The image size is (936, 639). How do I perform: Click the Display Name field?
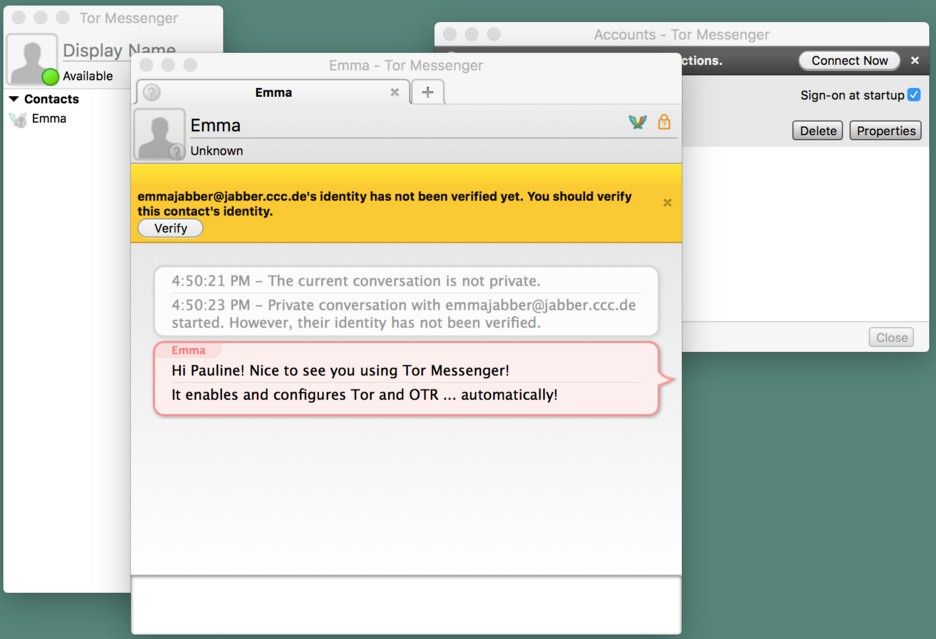(x=119, y=50)
